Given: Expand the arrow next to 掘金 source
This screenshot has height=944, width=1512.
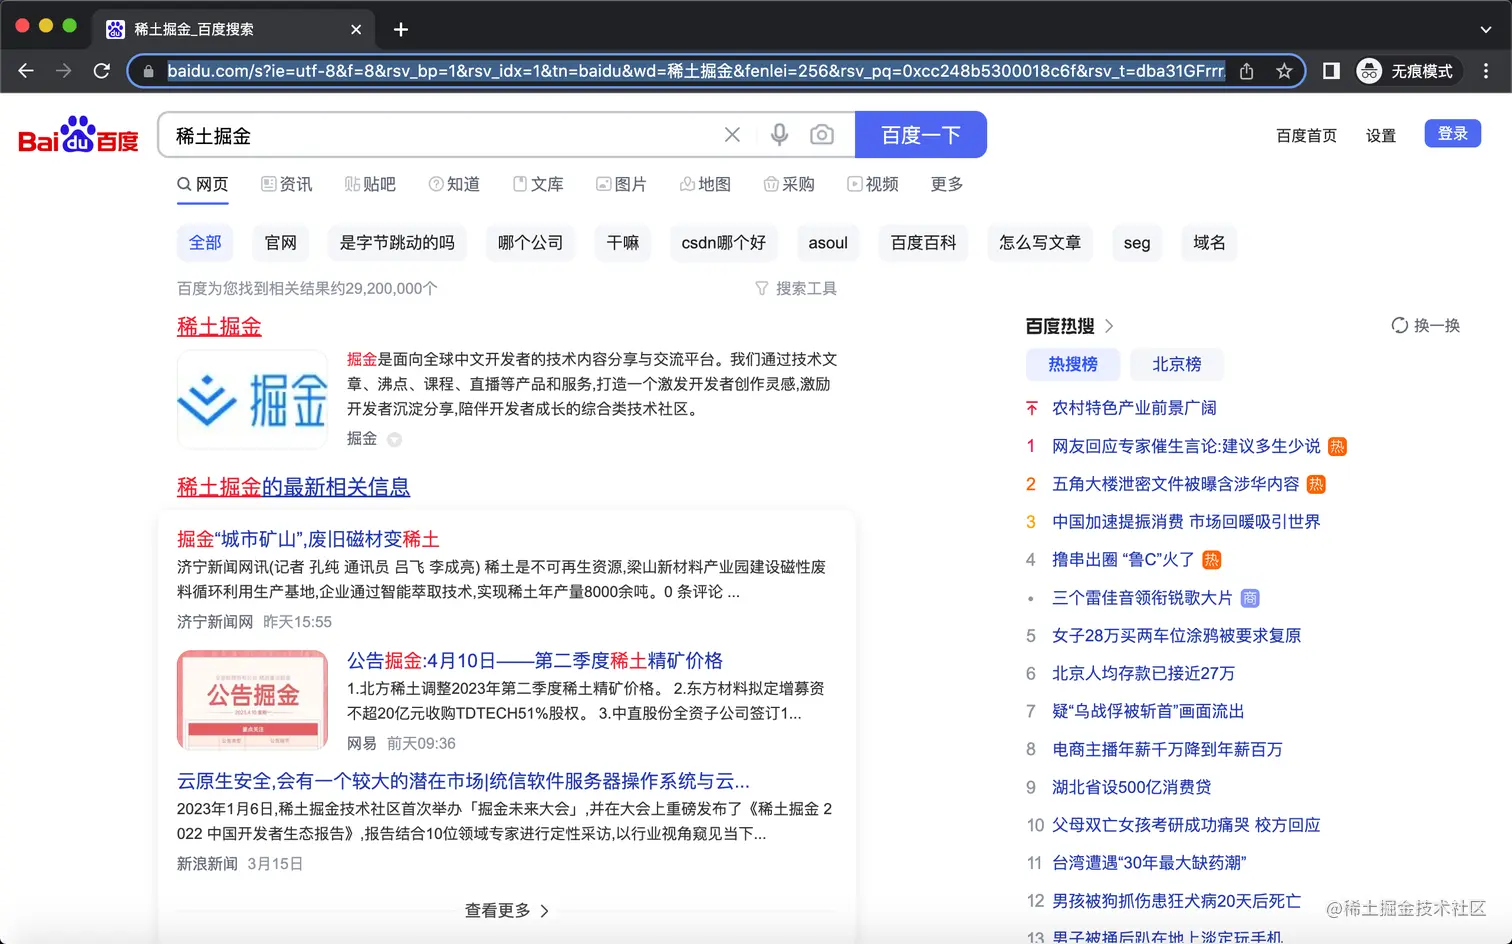Looking at the screenshot, I should pos(394,439).
